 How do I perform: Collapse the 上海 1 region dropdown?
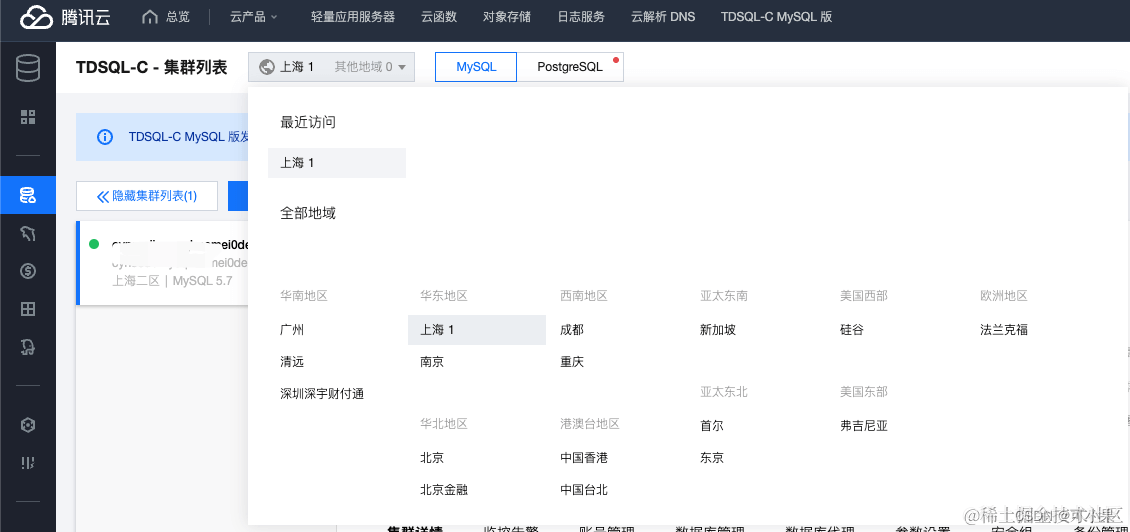[x=332, y=67]
